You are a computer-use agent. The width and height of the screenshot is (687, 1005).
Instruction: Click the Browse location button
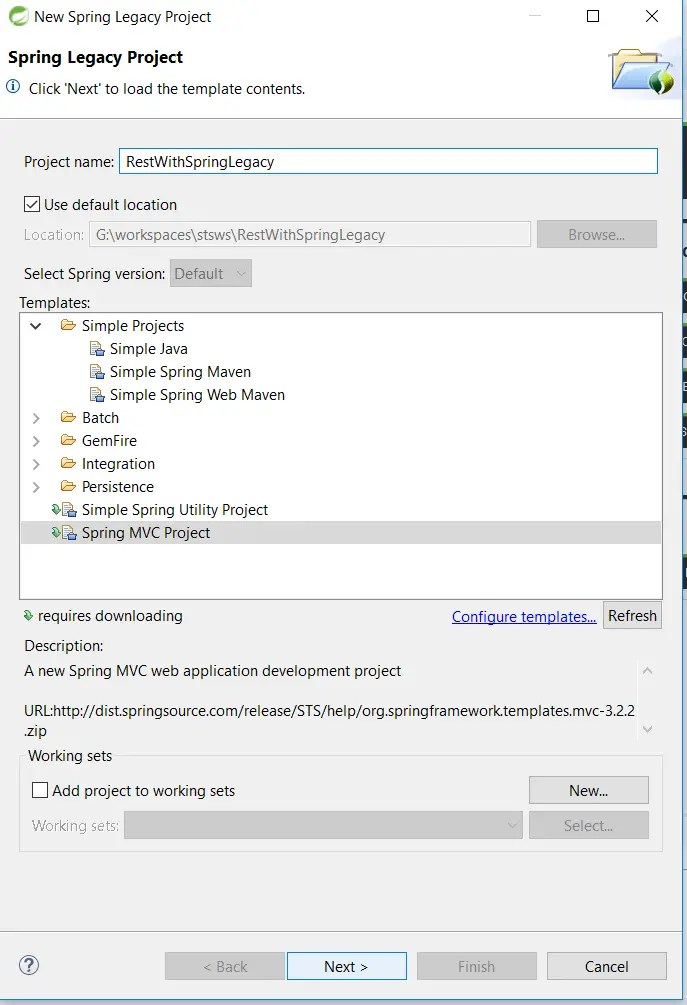point(597,235)
